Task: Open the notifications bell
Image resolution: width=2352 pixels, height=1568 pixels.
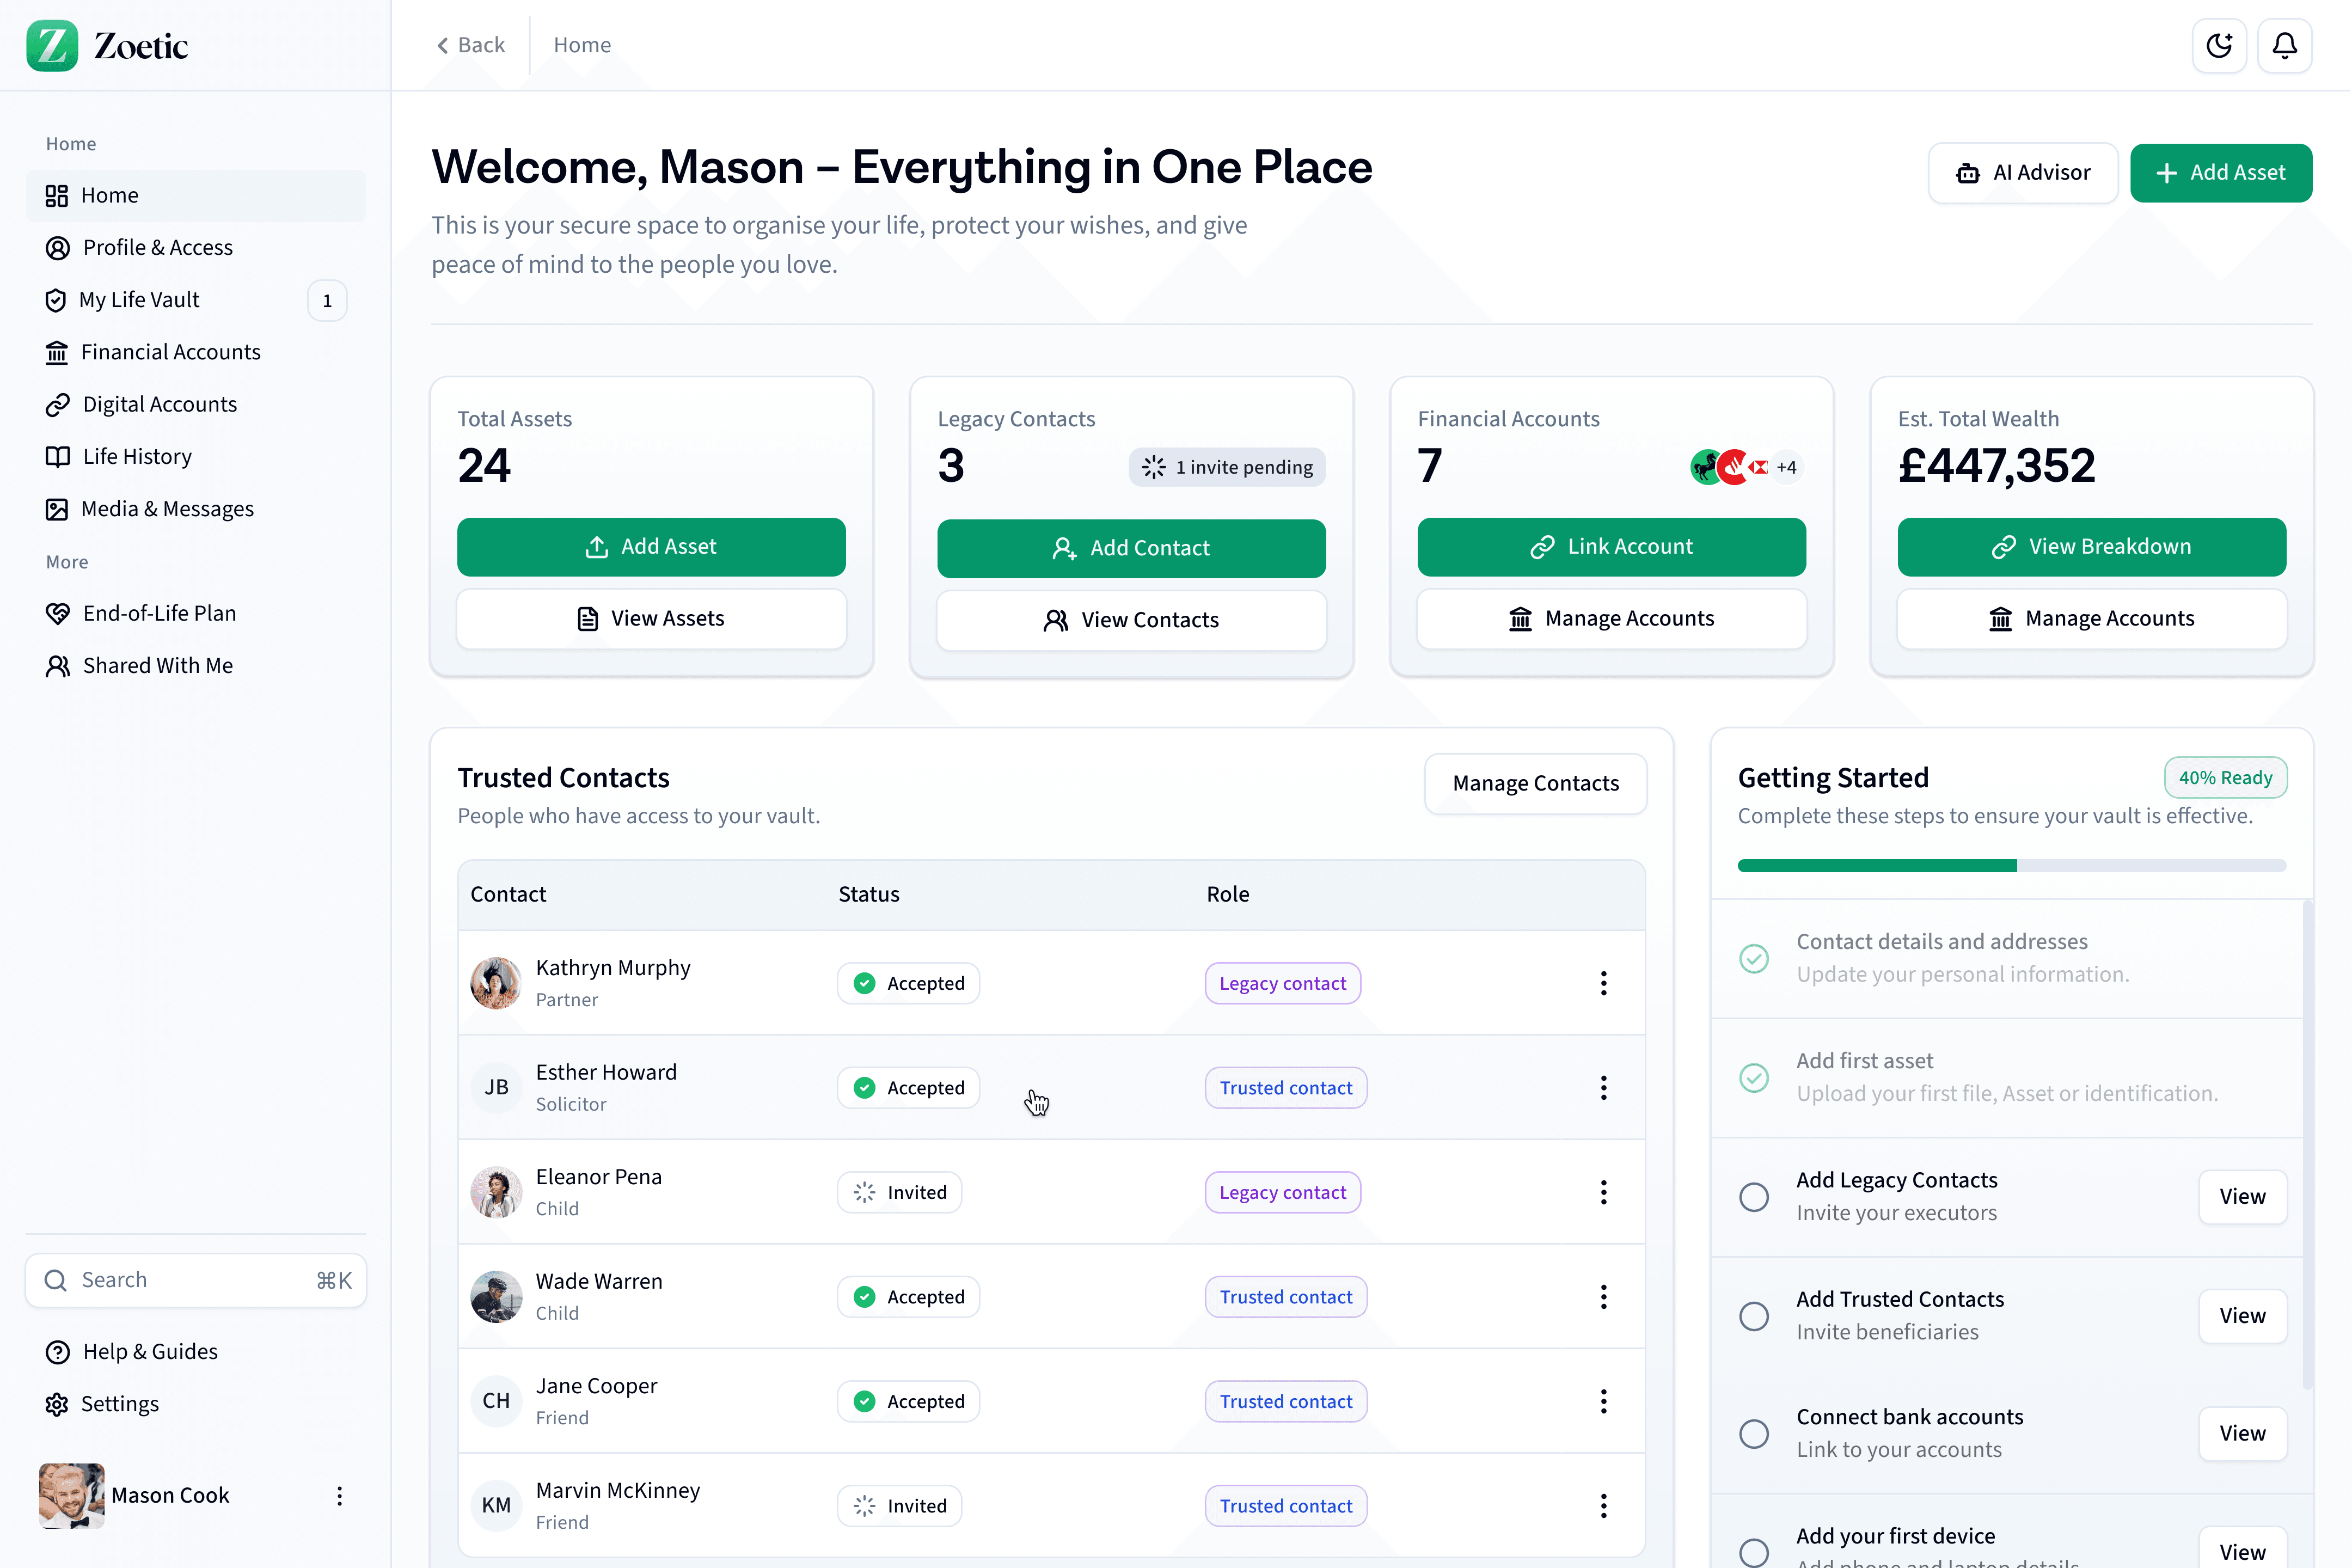Action: coord(2285,45)
